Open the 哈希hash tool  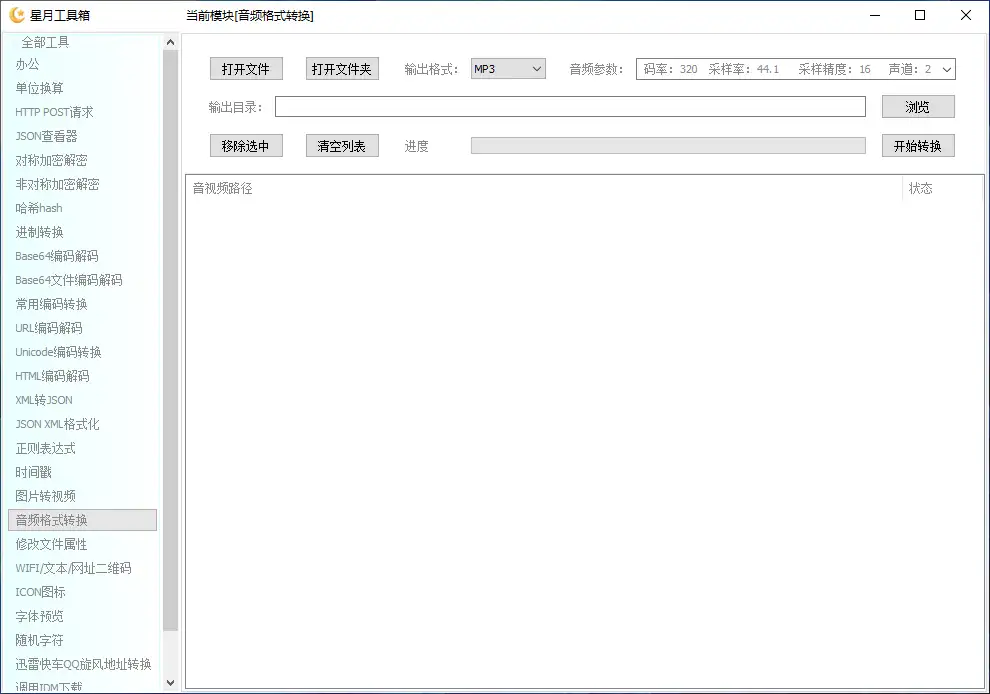coord(39,208)
